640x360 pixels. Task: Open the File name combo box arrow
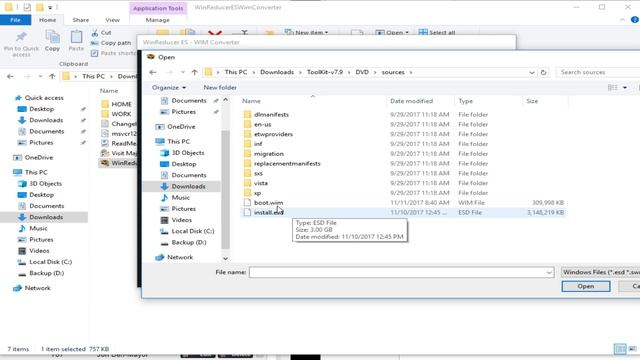[x=549, y=272]
